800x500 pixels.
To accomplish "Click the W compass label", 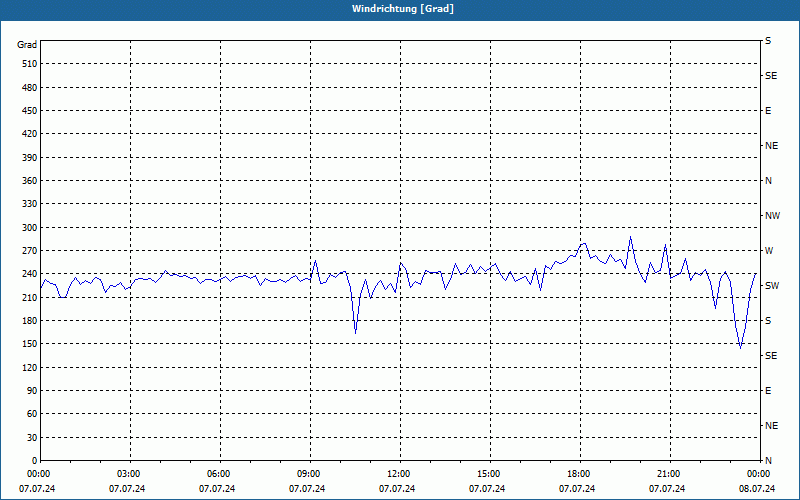I will [769, 251].
